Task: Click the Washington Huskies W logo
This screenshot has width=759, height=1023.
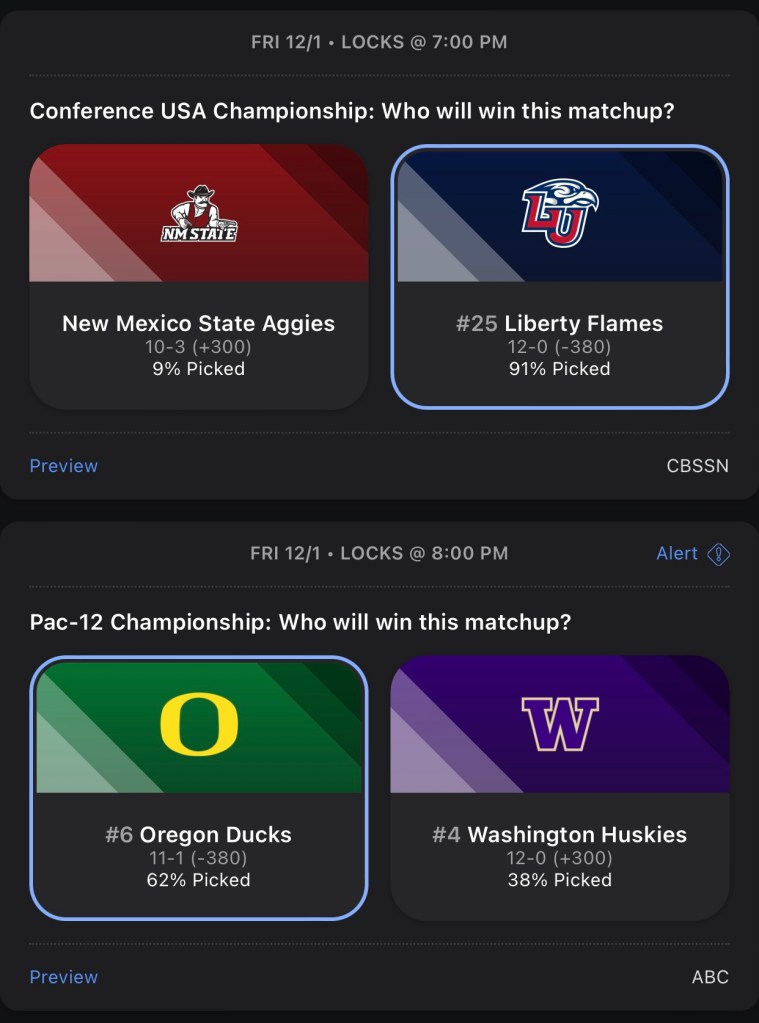Action: (x=559, y=724)
